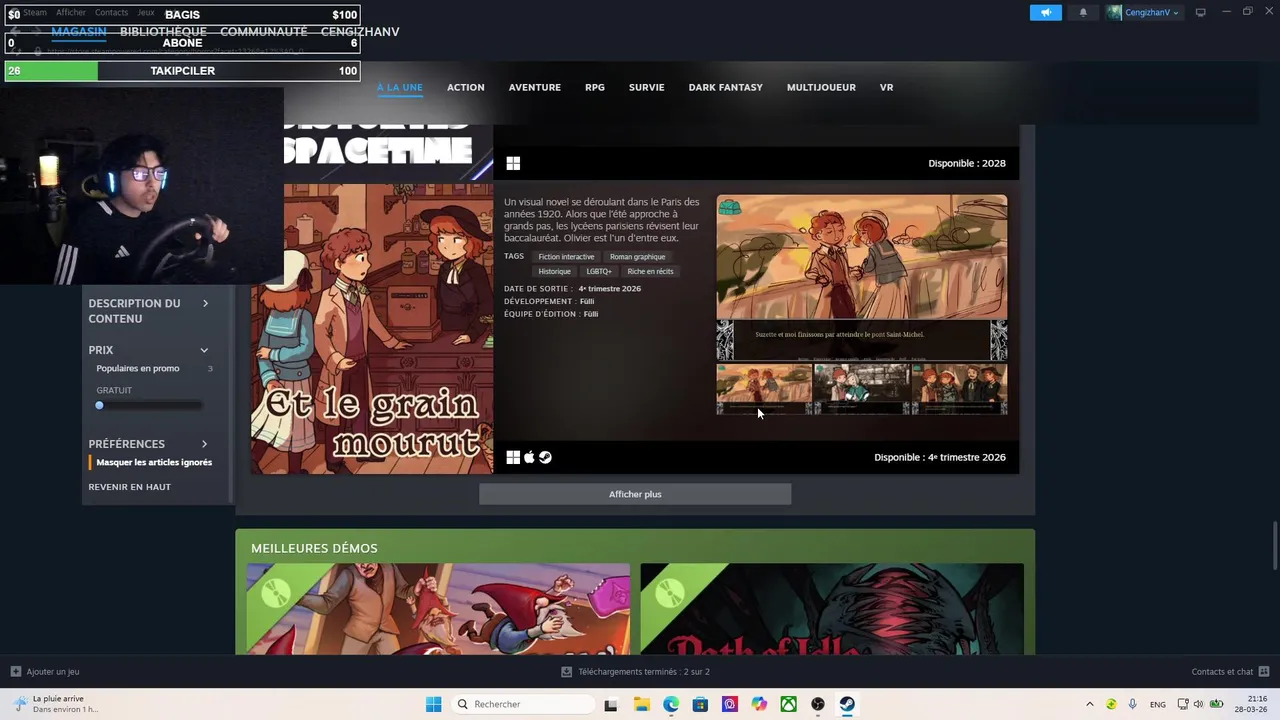
Task: Click the ENG language indicator
Action: pyautogui.click(x=1158, y=704)
